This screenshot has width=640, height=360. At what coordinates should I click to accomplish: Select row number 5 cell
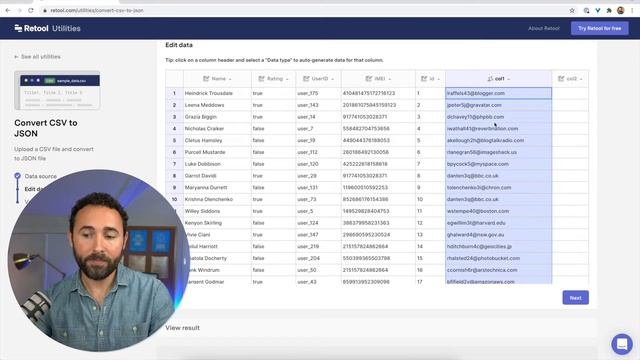coord(174,140)
